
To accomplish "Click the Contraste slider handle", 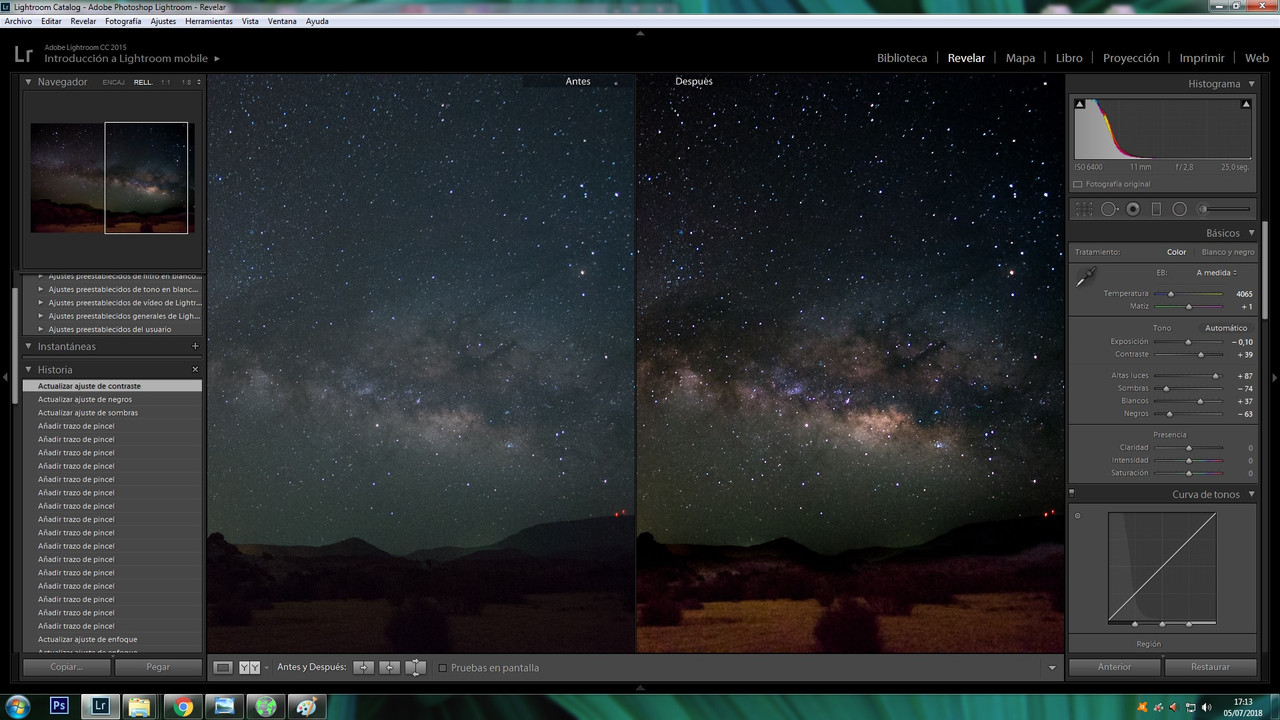I will click(x=1201, y=355).
